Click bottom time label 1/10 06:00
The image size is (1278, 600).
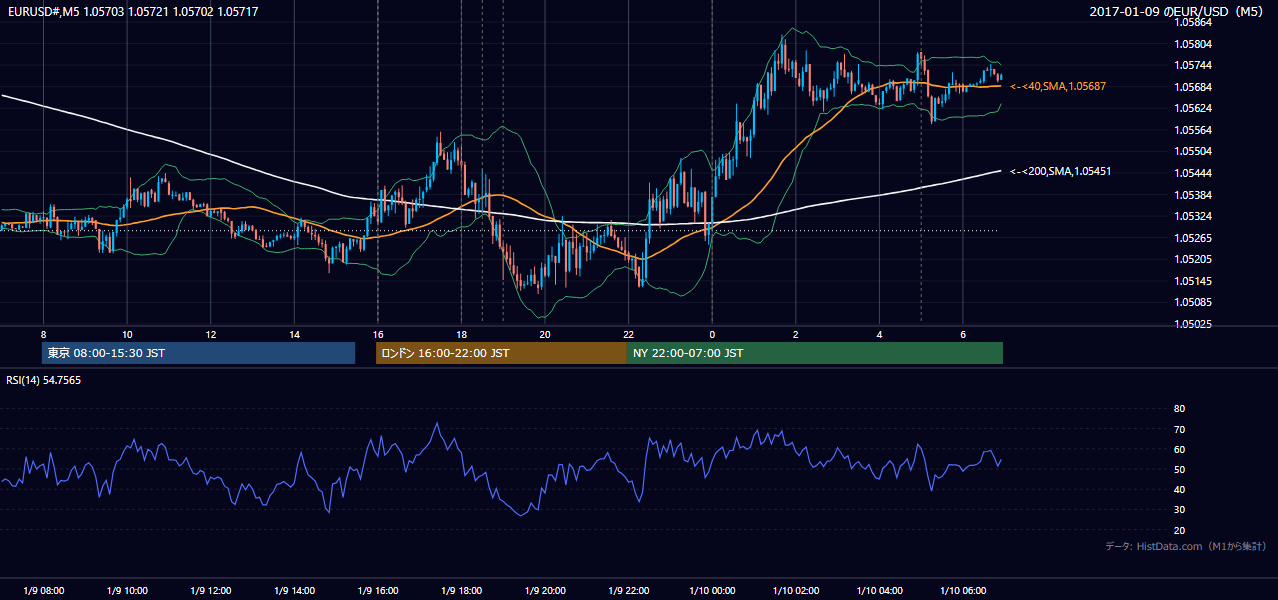point(962,590)
